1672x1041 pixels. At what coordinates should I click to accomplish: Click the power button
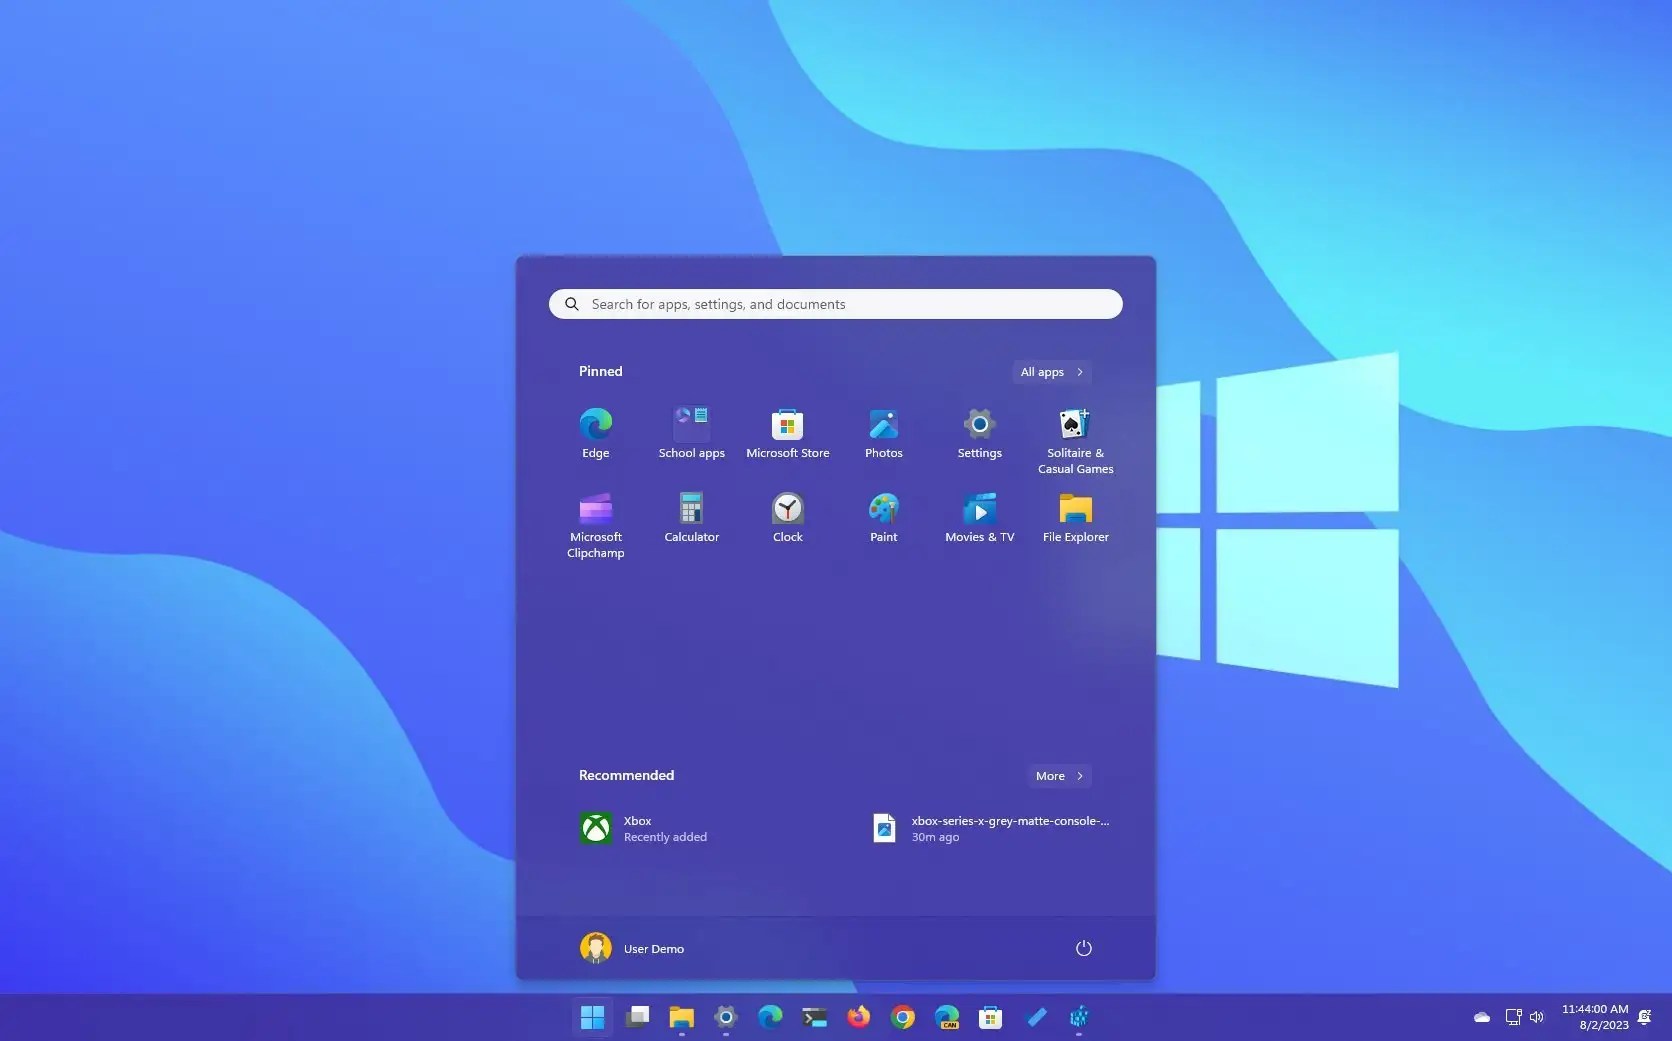[1083, 948]
